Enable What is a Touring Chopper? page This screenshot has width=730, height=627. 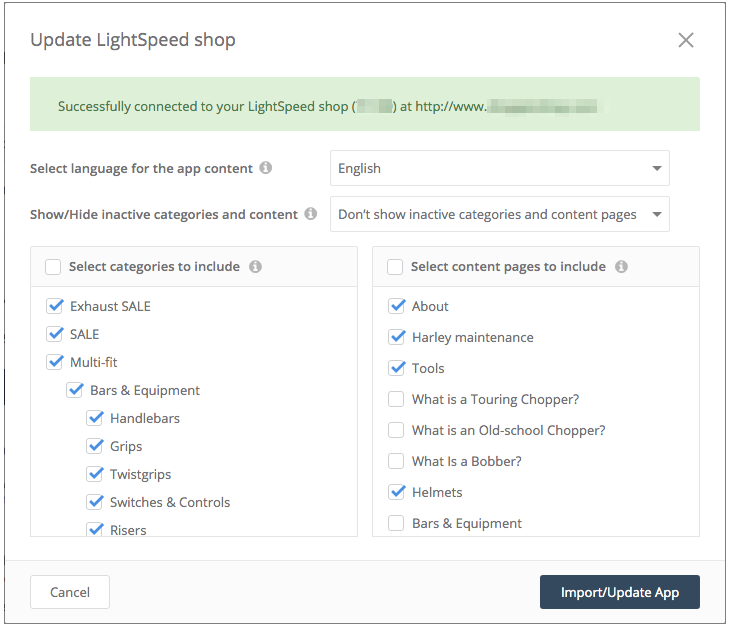point(397,399)
